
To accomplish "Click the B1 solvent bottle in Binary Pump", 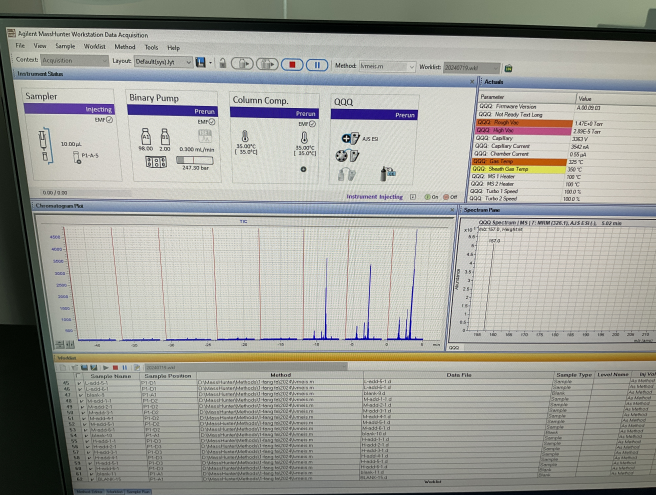I will pyautogui.click(x=165, y=136).
